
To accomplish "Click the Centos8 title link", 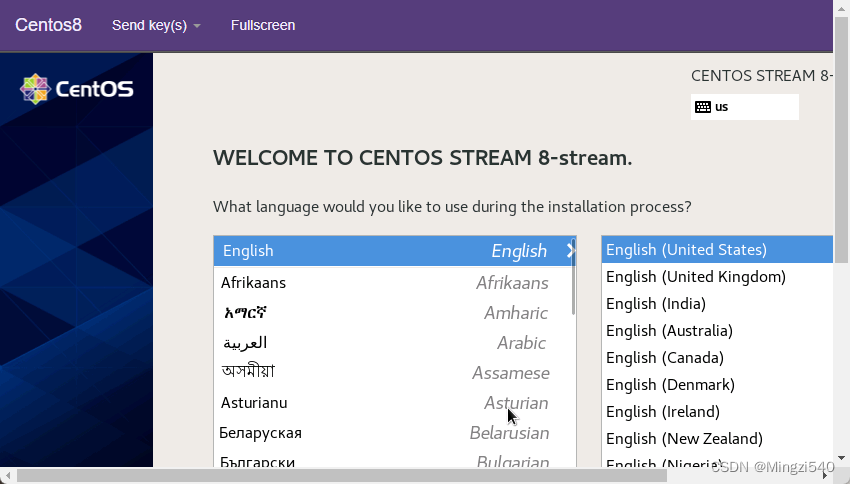I will (x=48, y=25).
